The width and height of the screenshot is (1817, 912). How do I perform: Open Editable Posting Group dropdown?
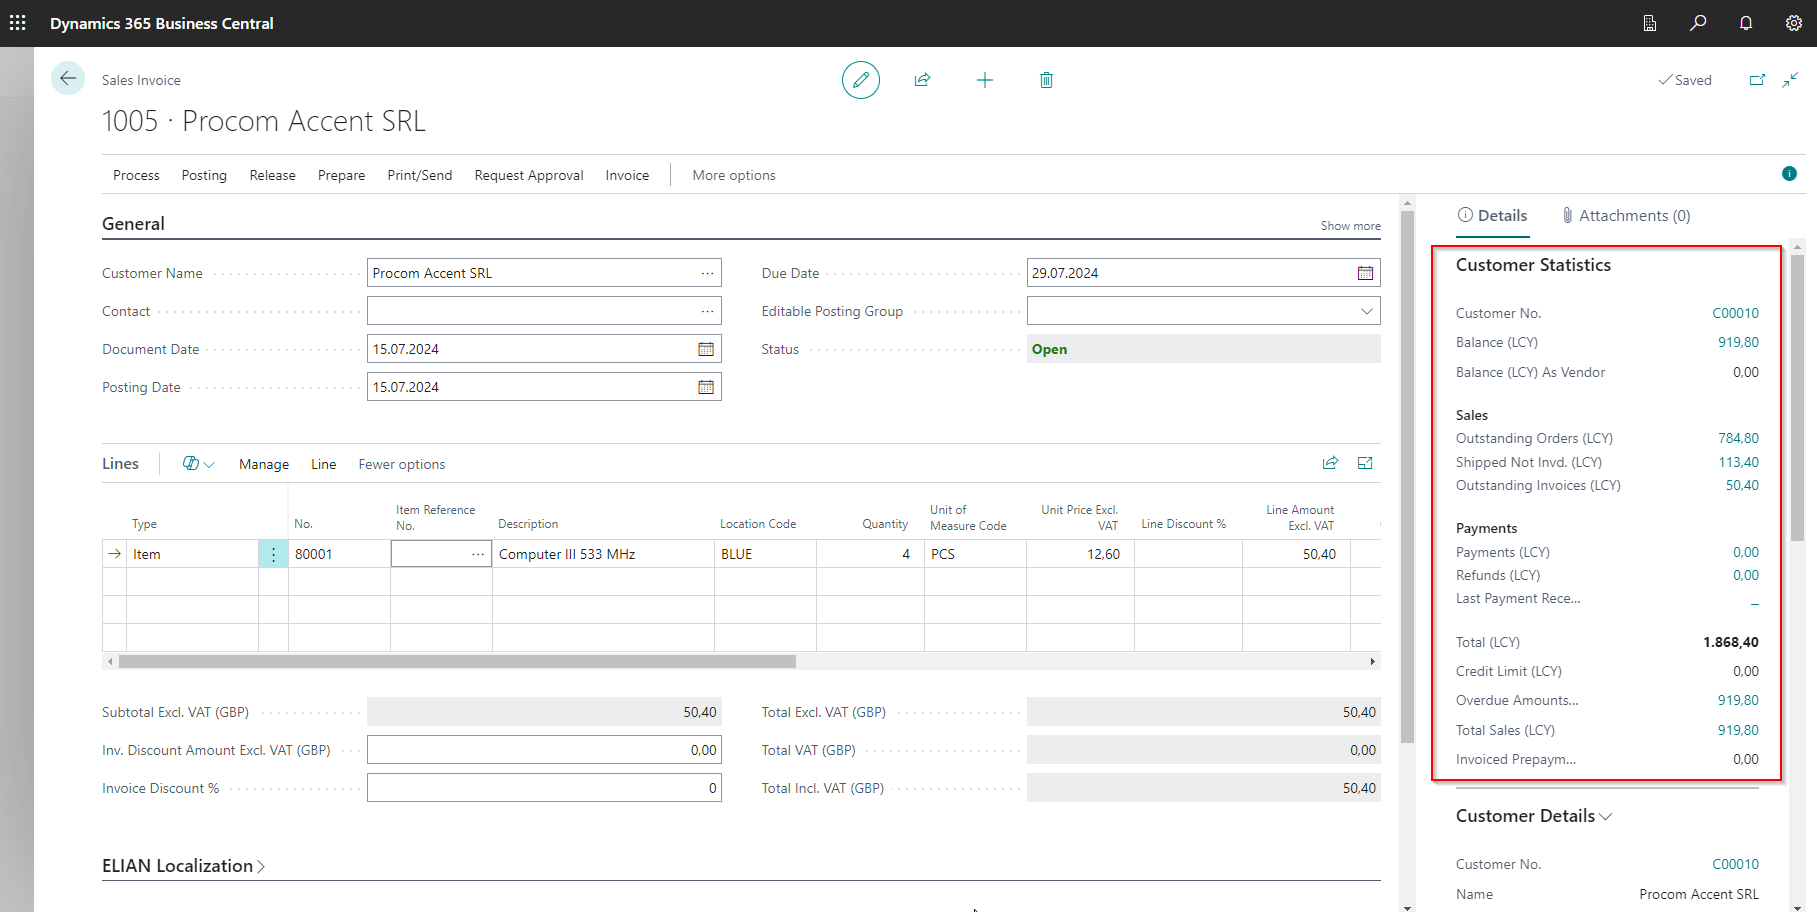click(x=1366, y=311)
